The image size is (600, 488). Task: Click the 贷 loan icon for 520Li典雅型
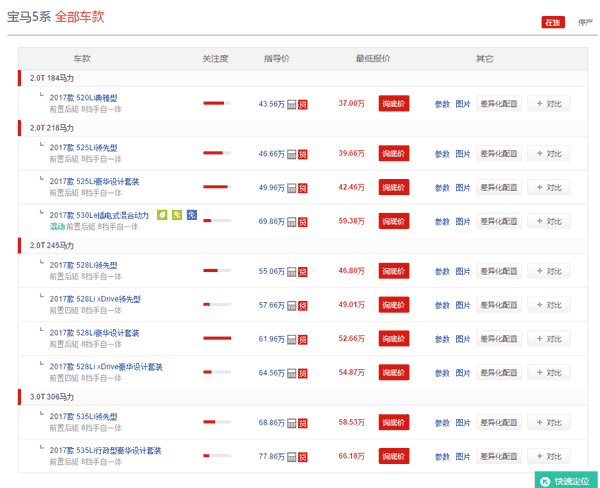click(303, 104)
